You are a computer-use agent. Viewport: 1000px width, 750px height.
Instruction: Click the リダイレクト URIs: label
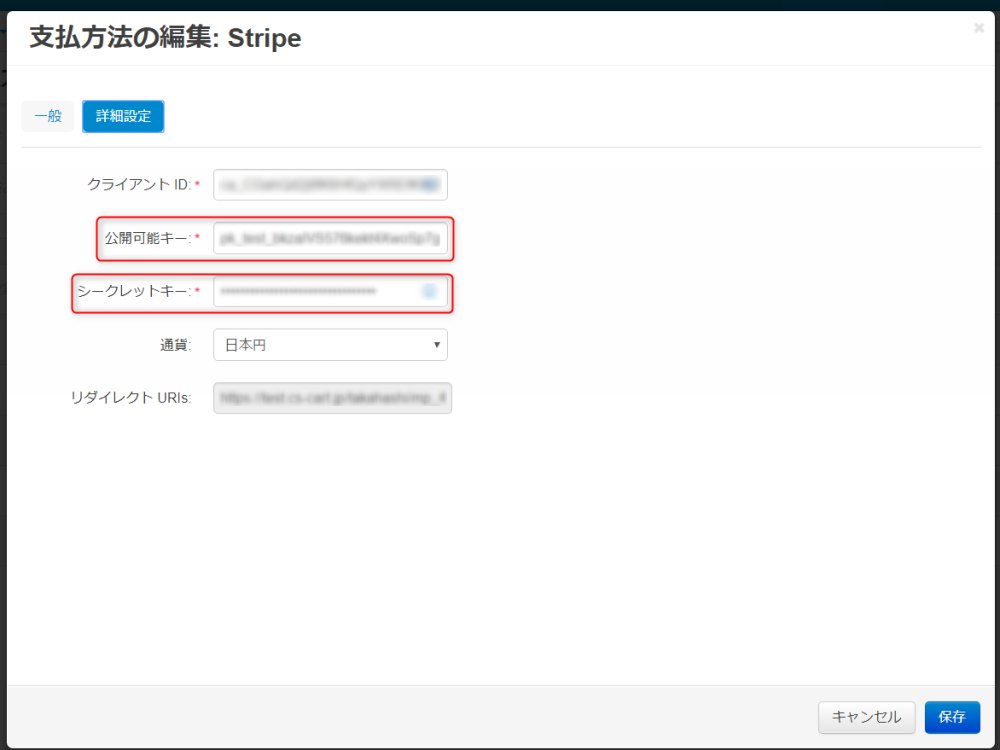click(x=131, y=398)
